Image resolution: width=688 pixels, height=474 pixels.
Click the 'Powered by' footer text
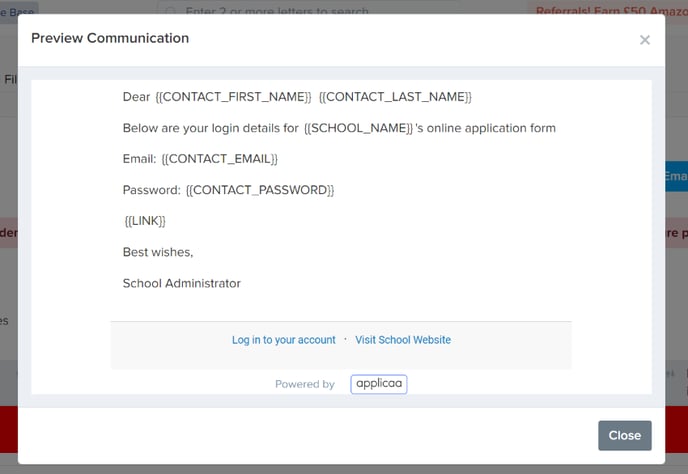tap(305, 384)
